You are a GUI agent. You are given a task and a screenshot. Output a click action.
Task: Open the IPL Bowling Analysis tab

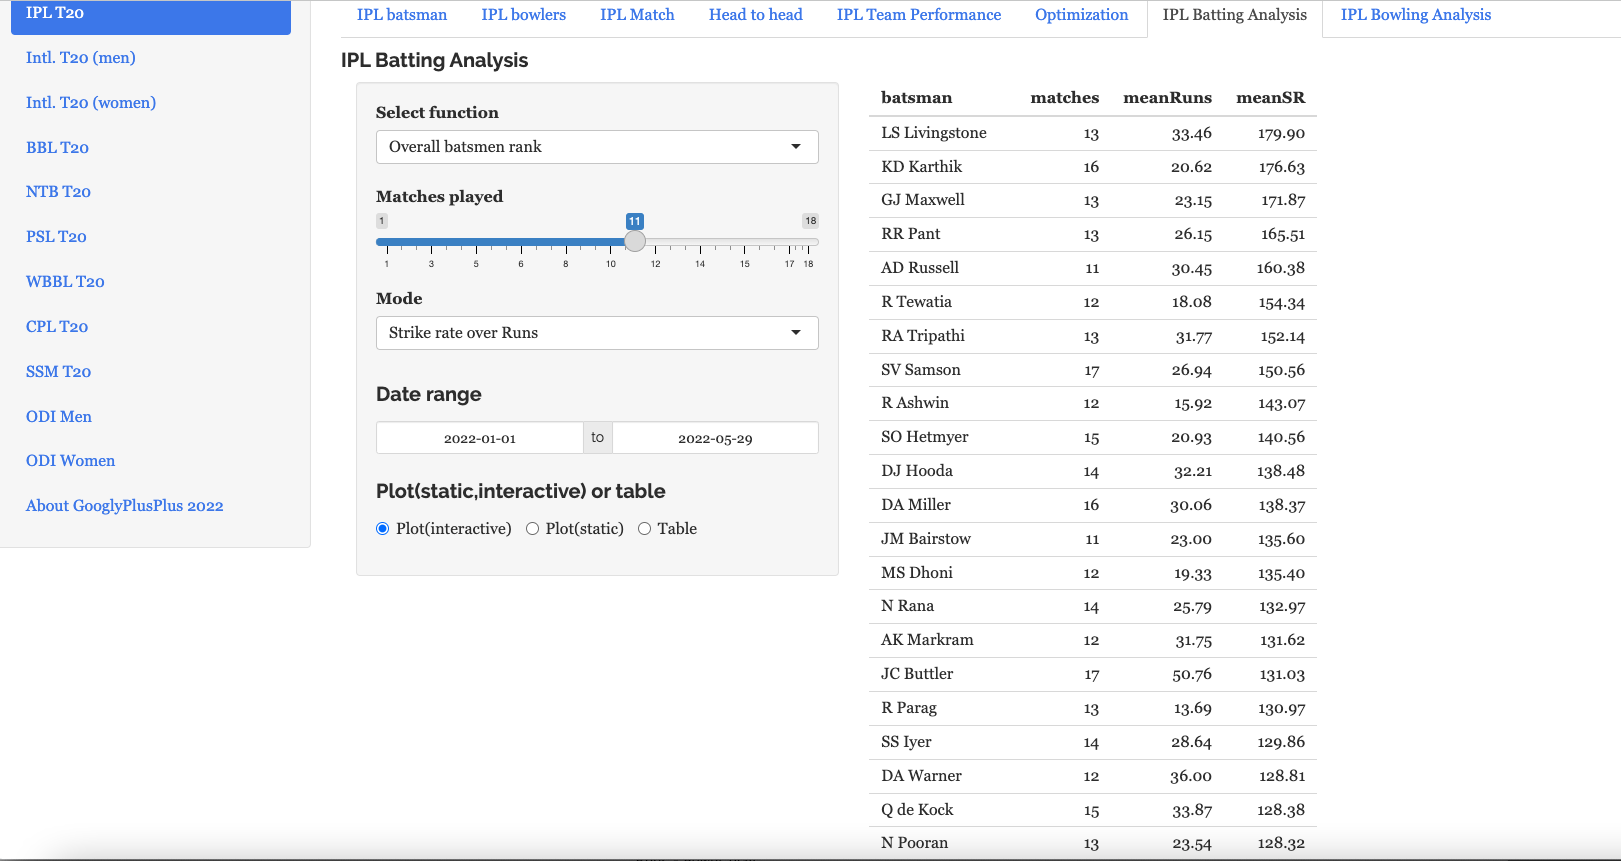click(1415, 15)
